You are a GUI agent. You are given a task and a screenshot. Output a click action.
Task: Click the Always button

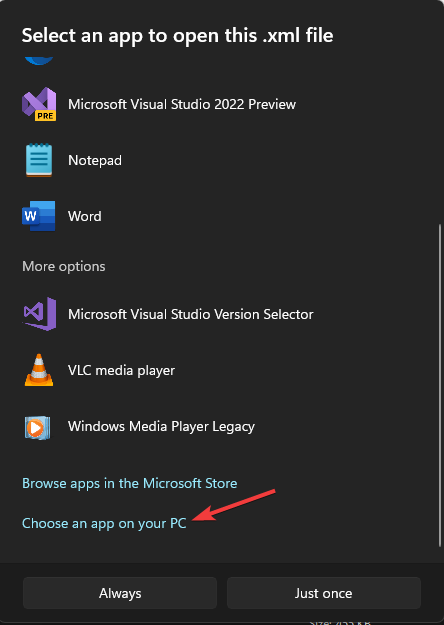click(120, 593)
